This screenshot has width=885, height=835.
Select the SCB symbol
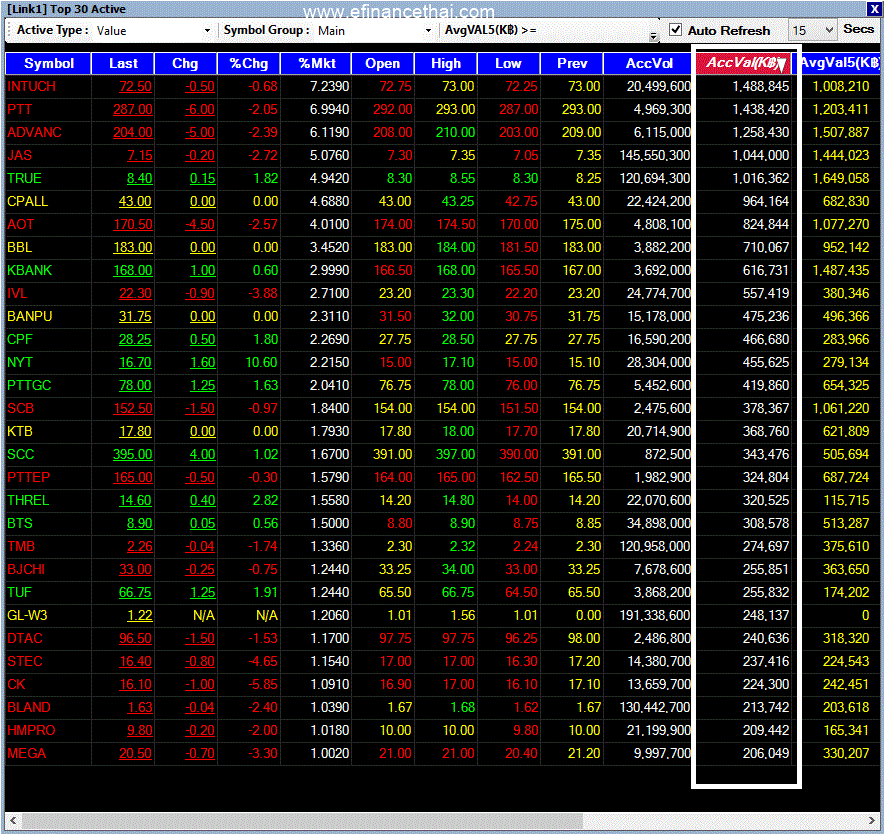pos(21,408)
